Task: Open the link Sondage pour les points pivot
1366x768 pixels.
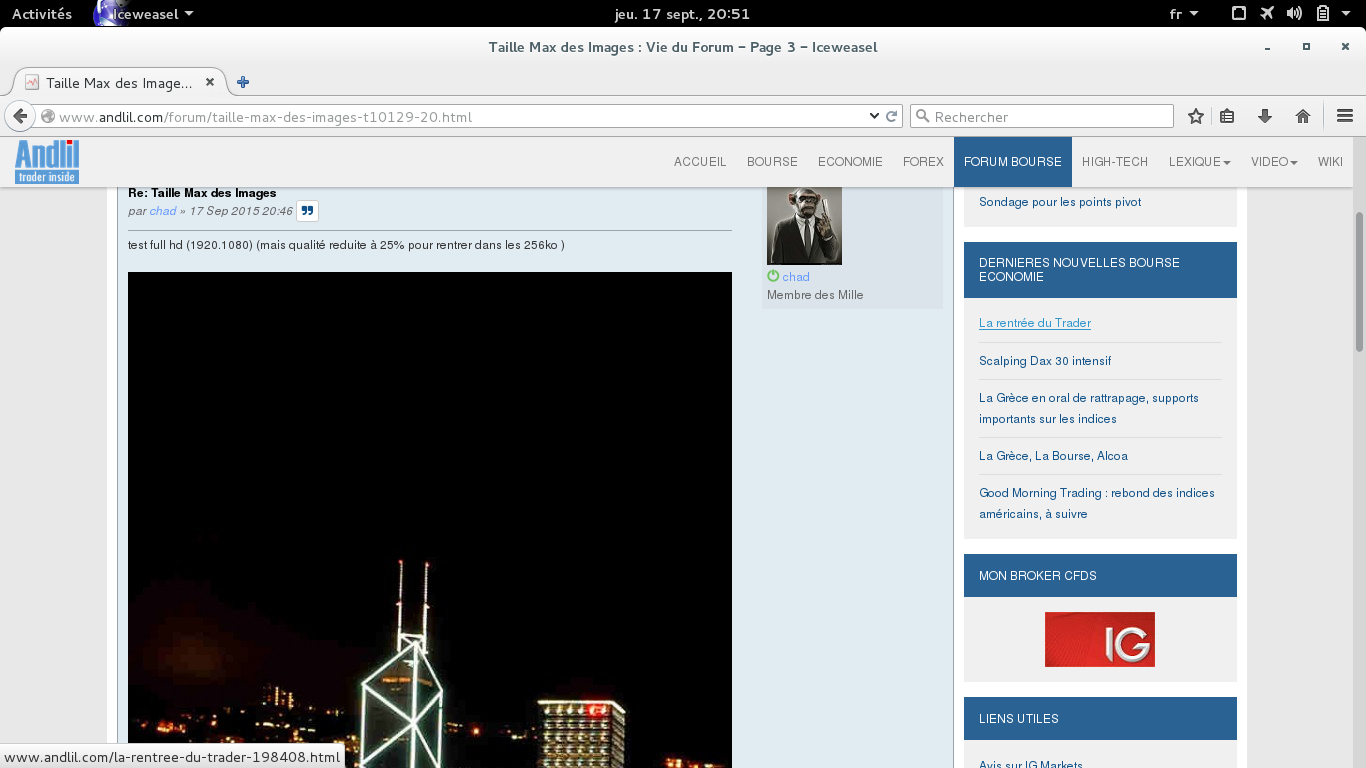Action: pyautogui.click(x=1060, y=202)
